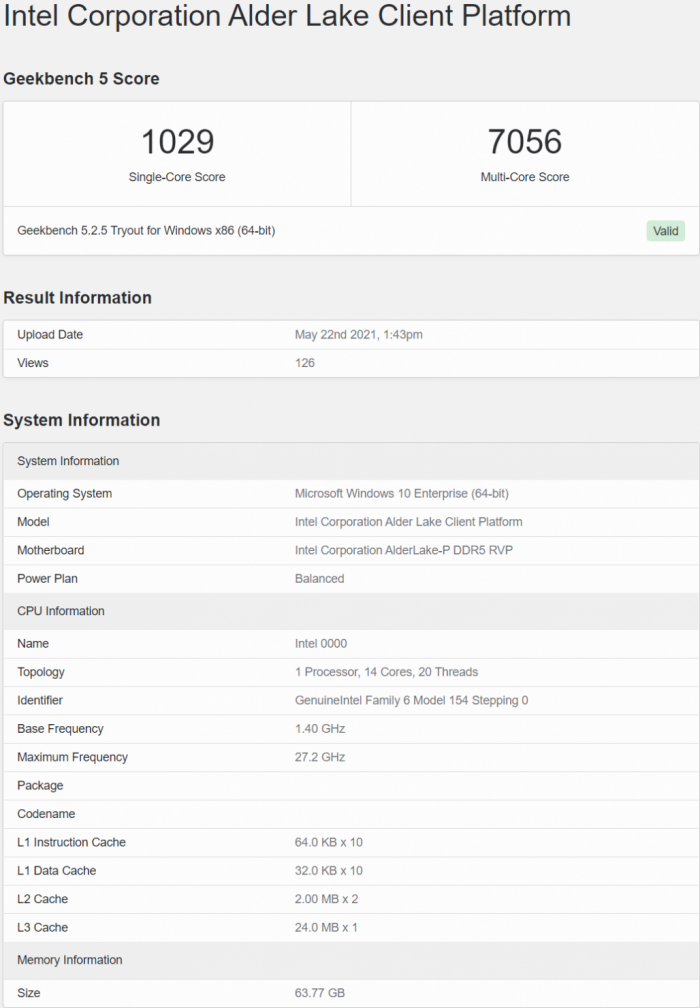The height and width of the screenshot is (1008, 700).
Task: Click the Views count 126
Action: point(305,363)
